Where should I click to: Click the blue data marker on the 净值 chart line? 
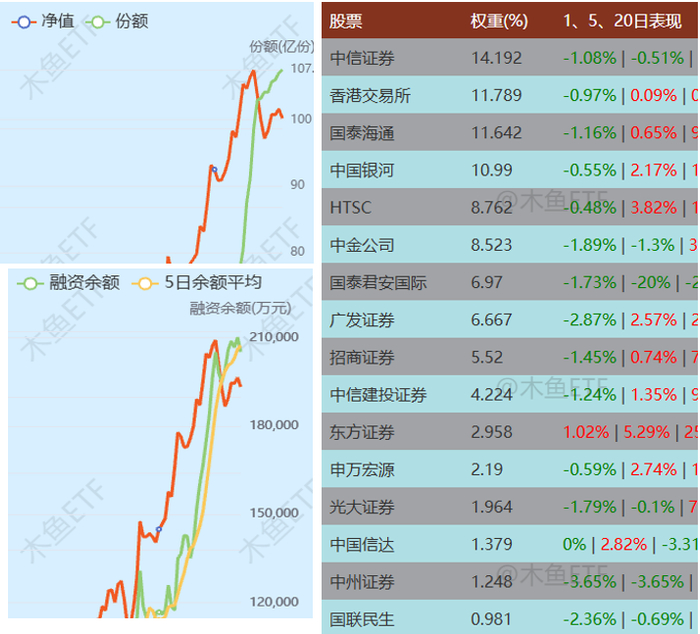click(x=214, y=170)
